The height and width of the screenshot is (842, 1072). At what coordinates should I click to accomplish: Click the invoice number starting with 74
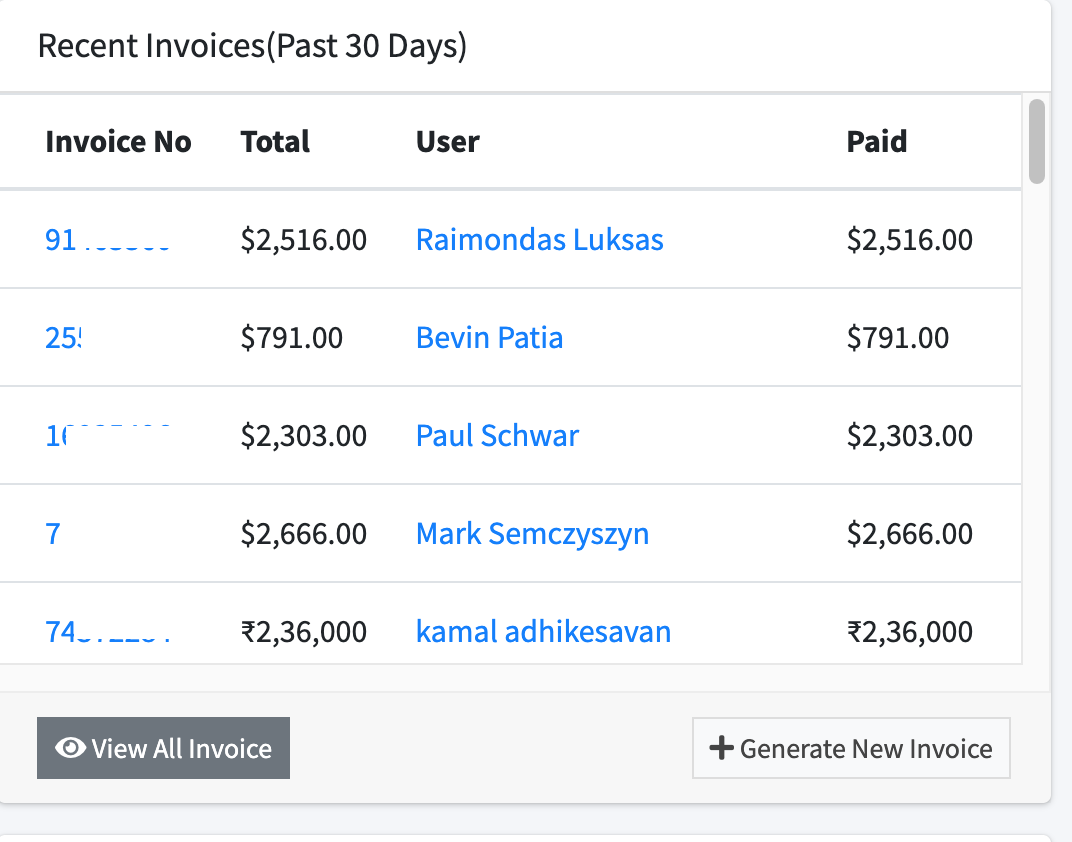[110, 632]
